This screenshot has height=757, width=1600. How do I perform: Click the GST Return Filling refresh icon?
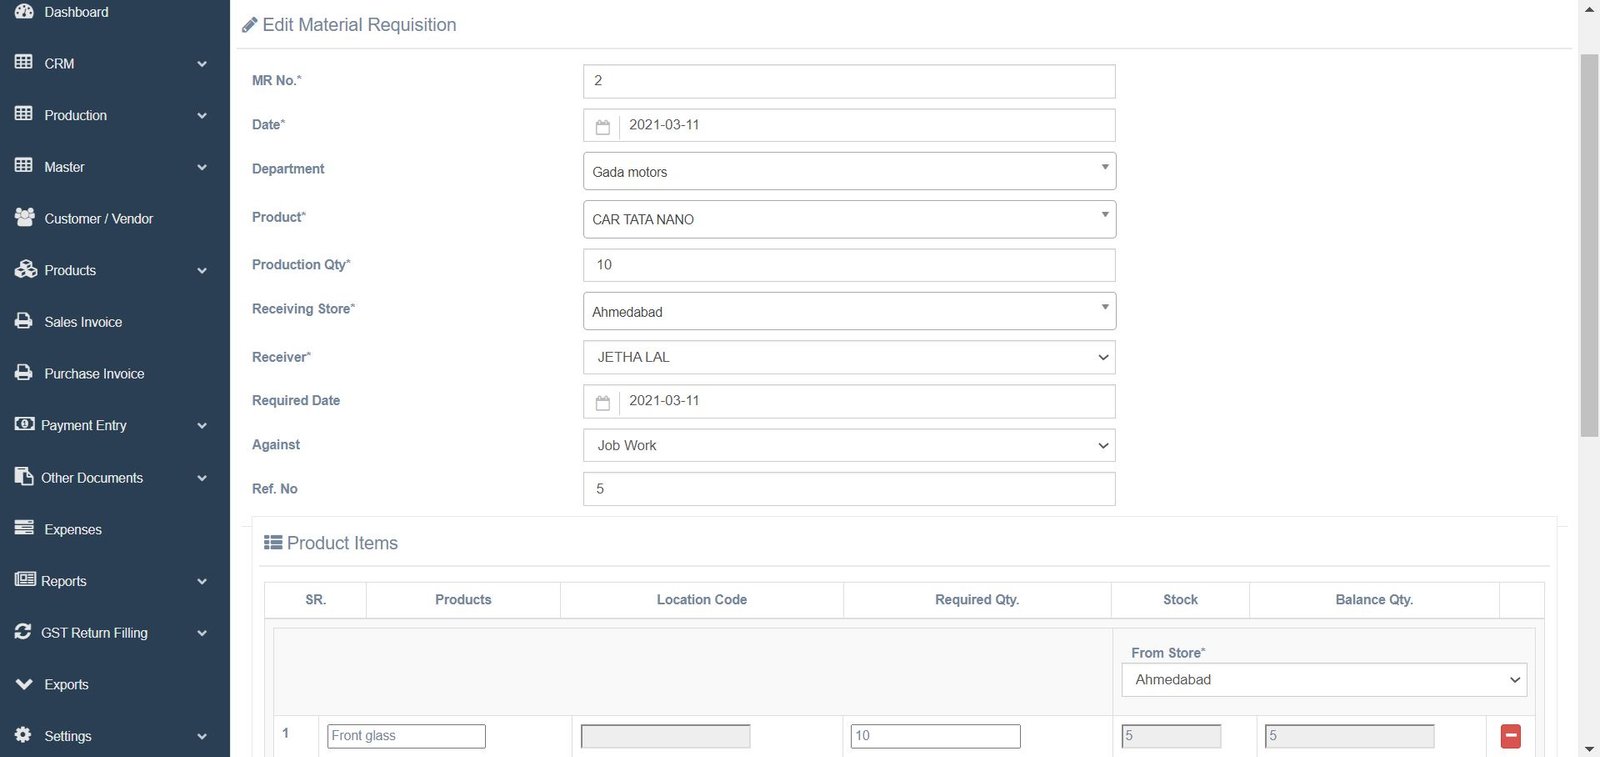(x=23, y=631)
